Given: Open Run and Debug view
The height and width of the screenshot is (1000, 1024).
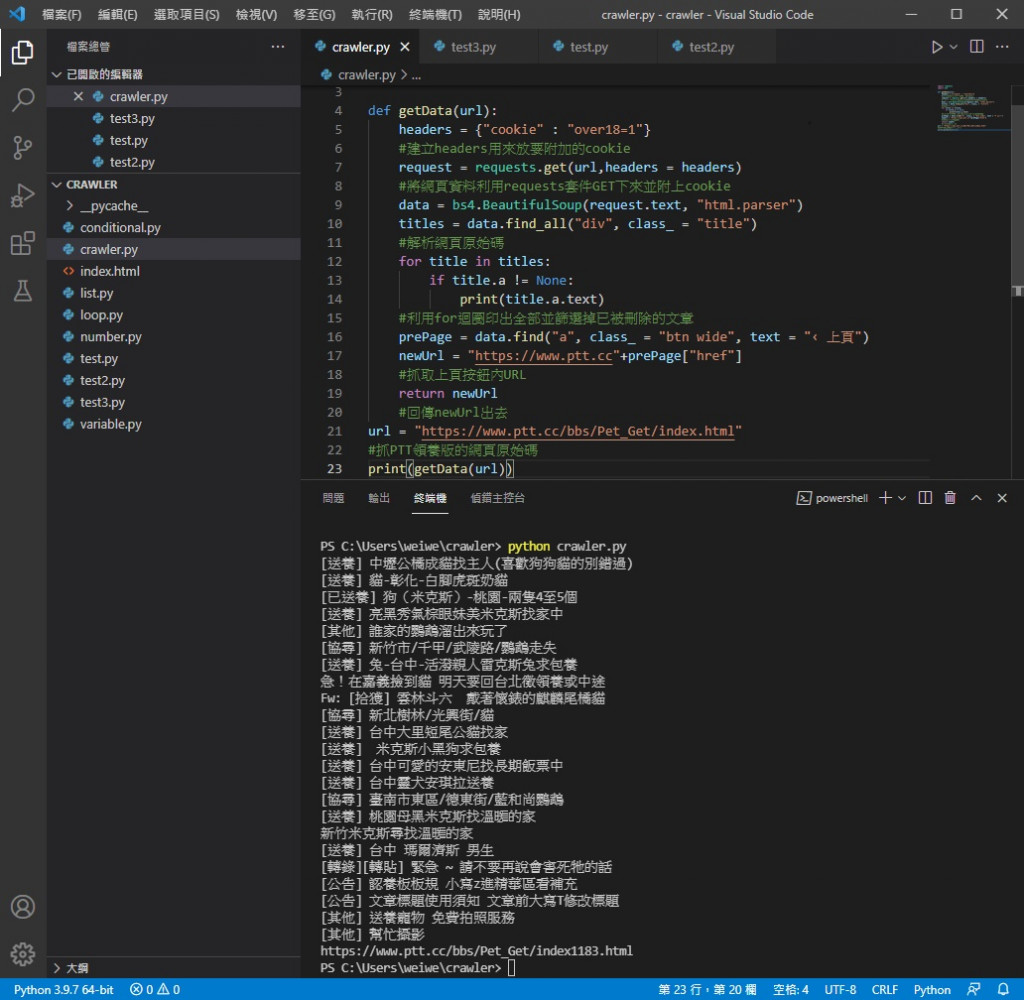Looking at the screenshot, I should point(22,196).
